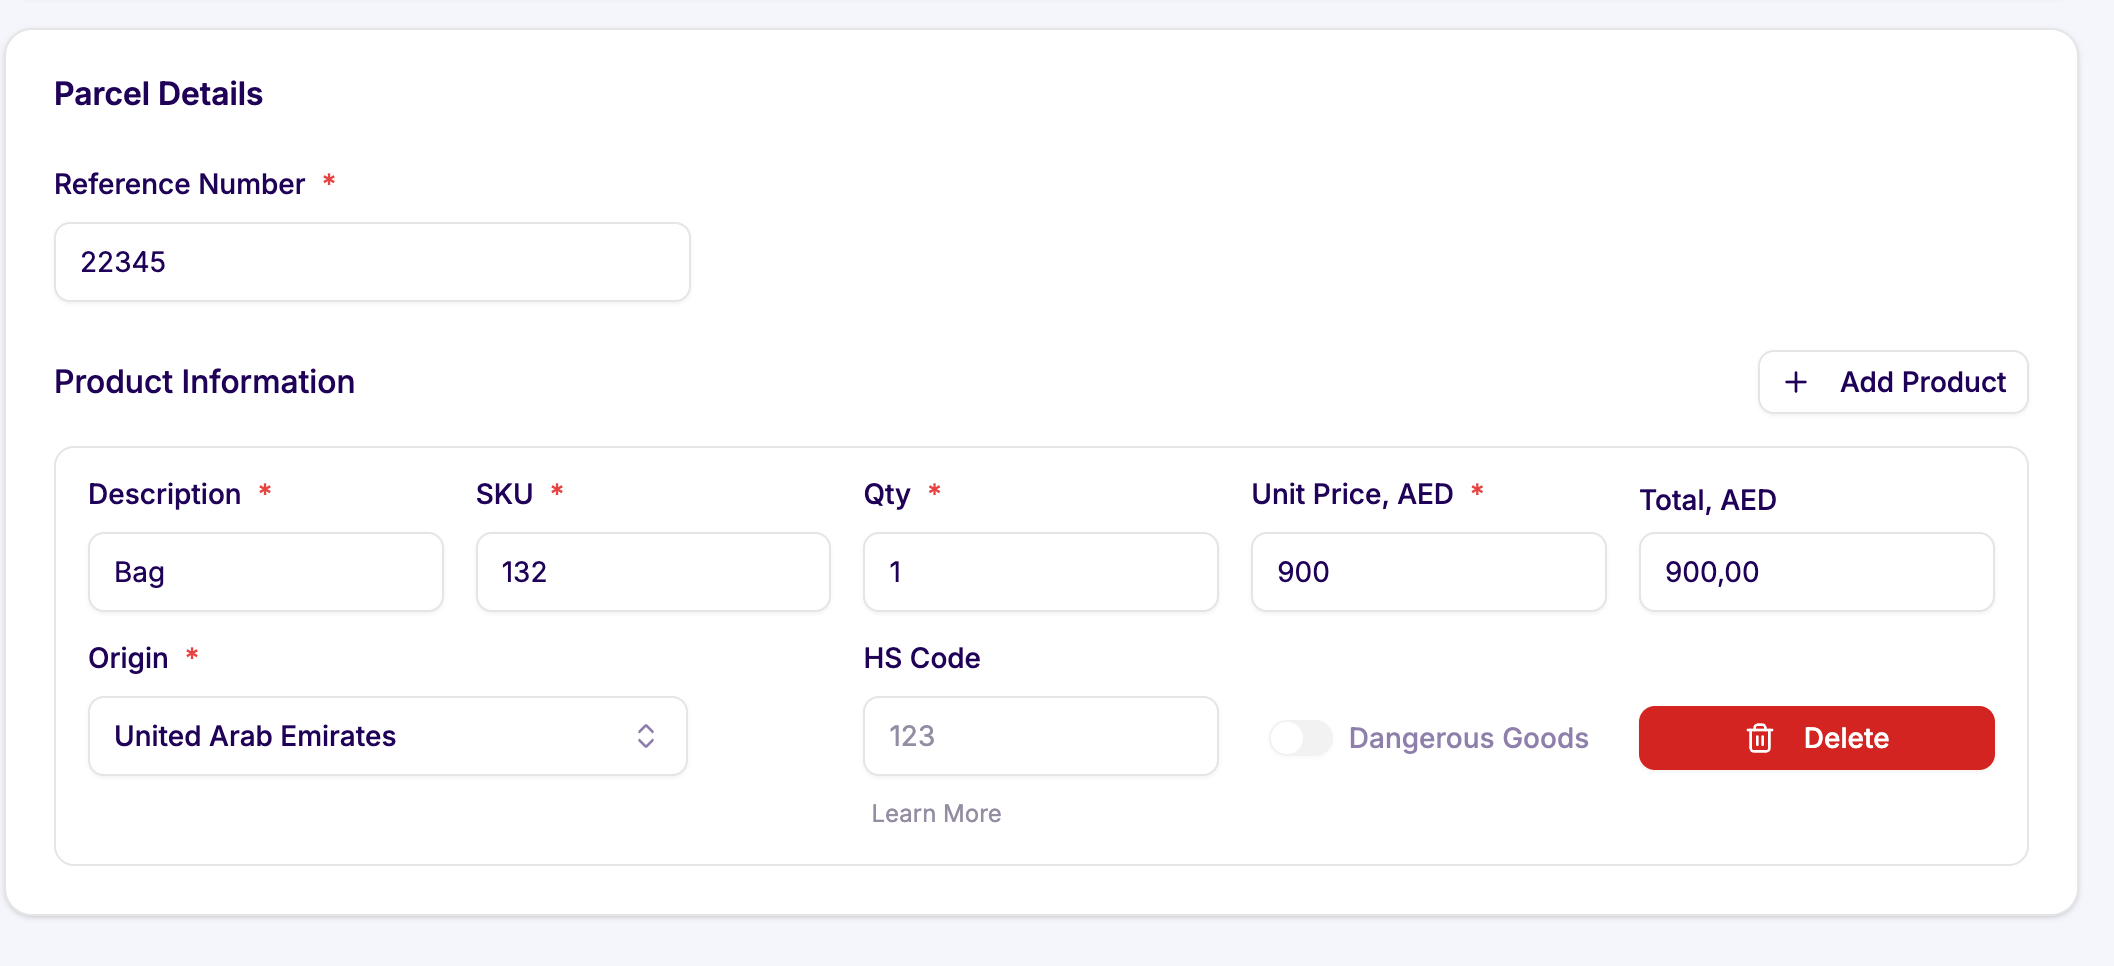This screenshot has width=2114, height=966.
Task: Open the Origin country dropdown
Action: pos(388,736)
